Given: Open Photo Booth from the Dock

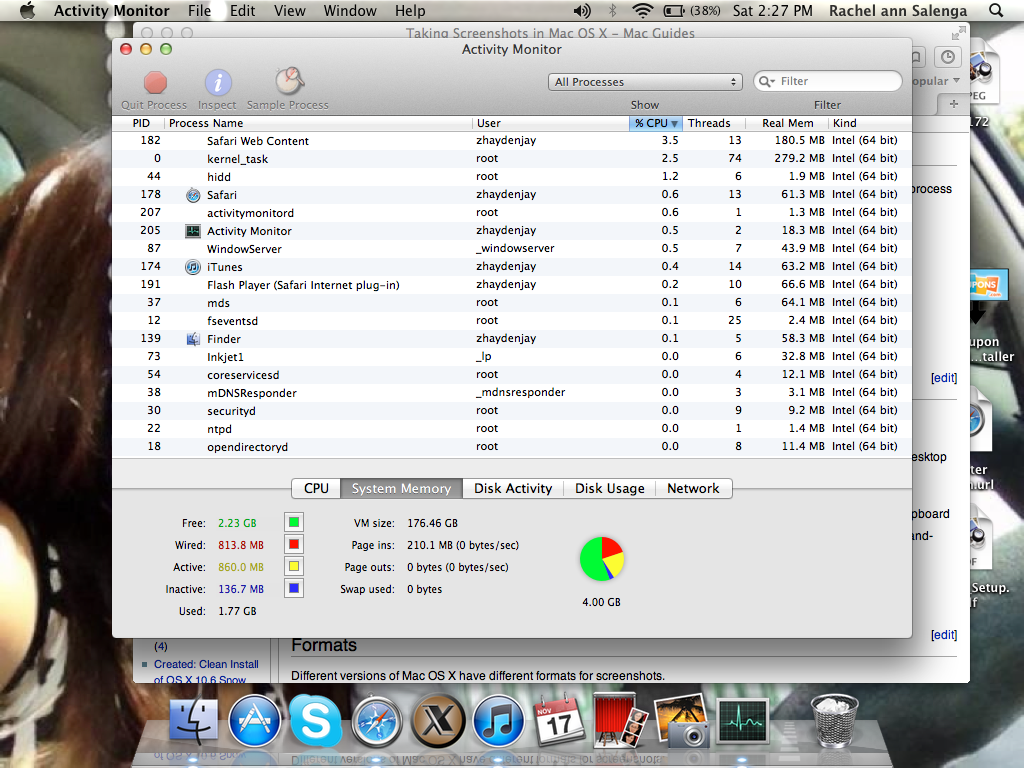Looking at the screenshot, I should [x=618, y=720].
